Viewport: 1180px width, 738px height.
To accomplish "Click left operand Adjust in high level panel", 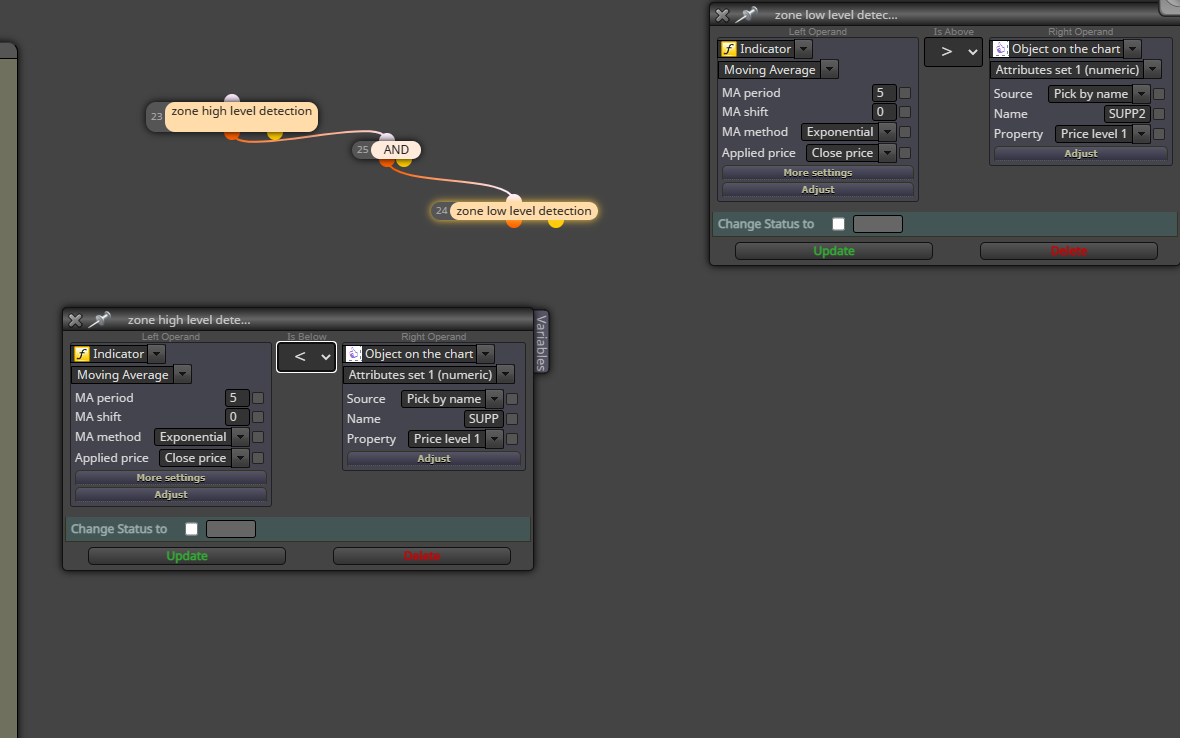I will tap(171, 495).
